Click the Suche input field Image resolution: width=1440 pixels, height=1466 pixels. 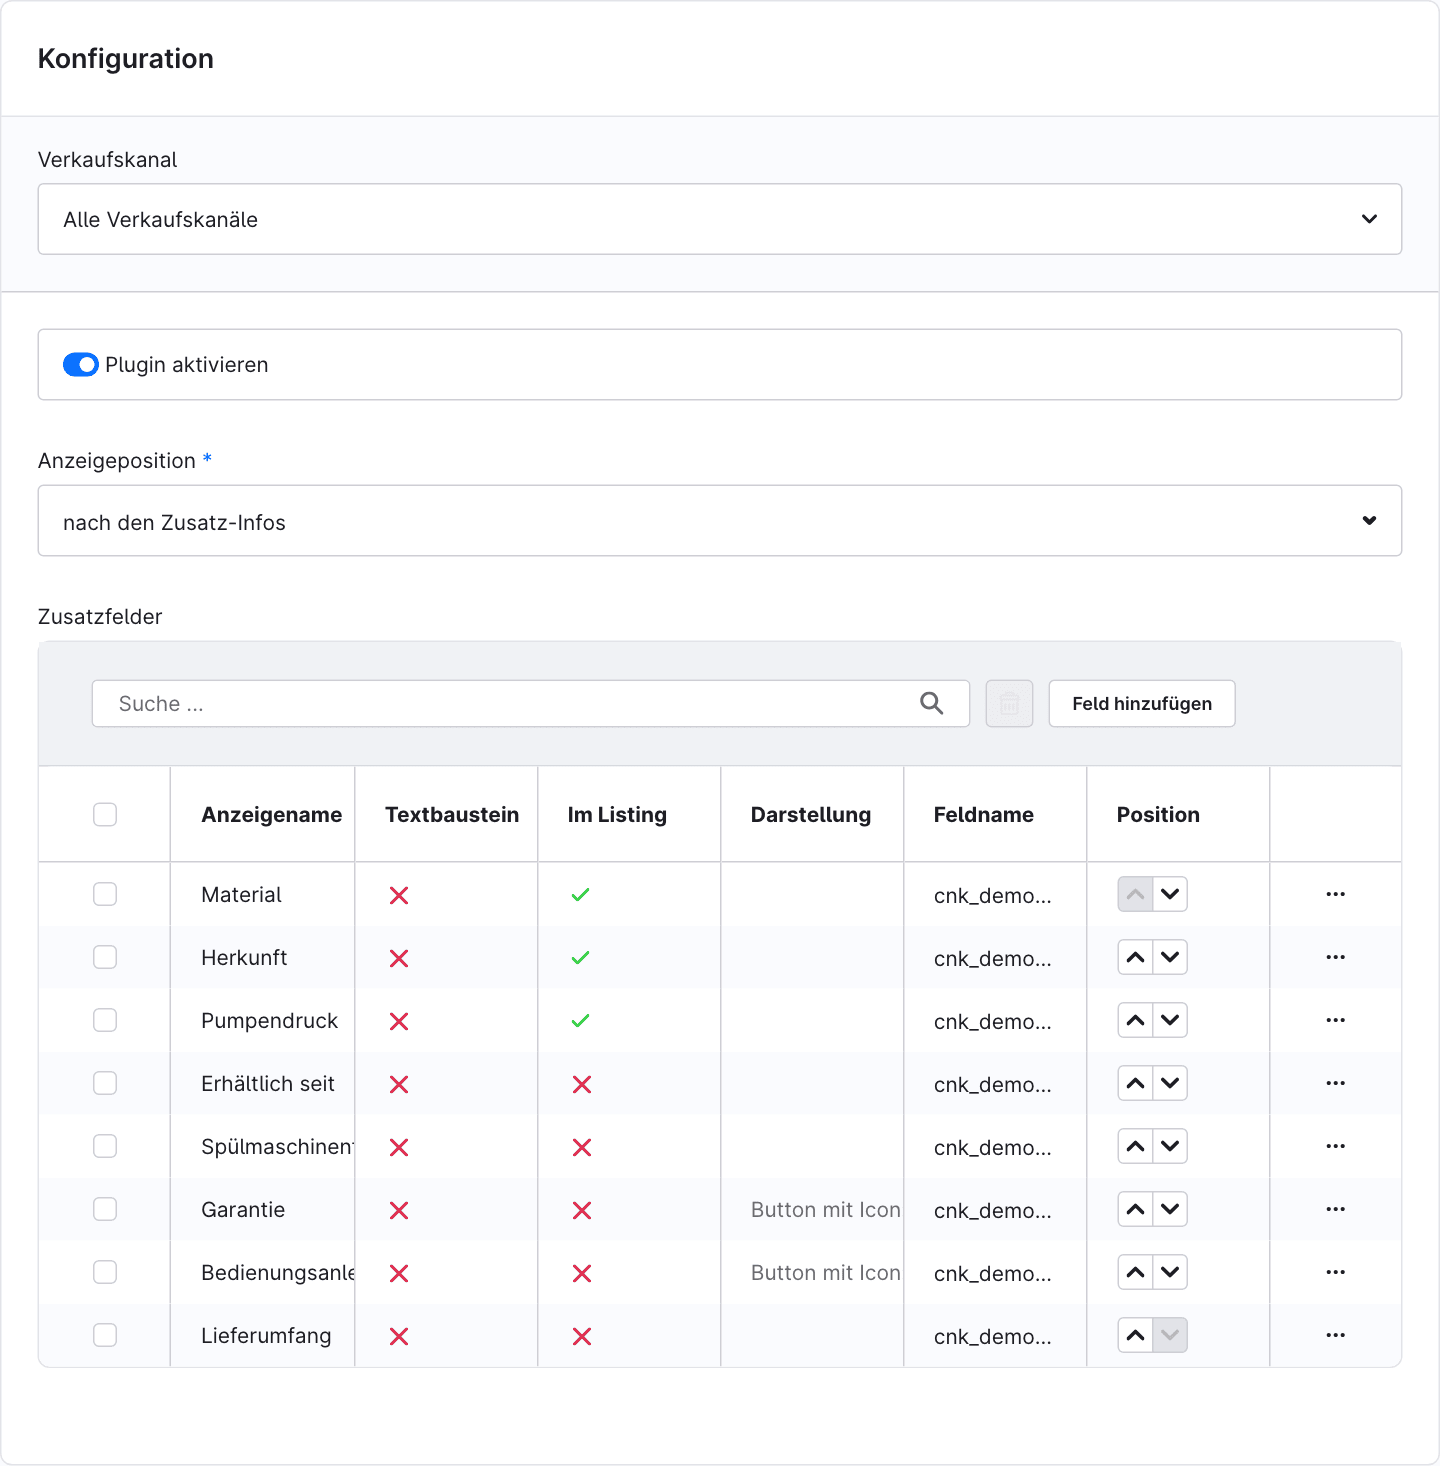point(531,703)
